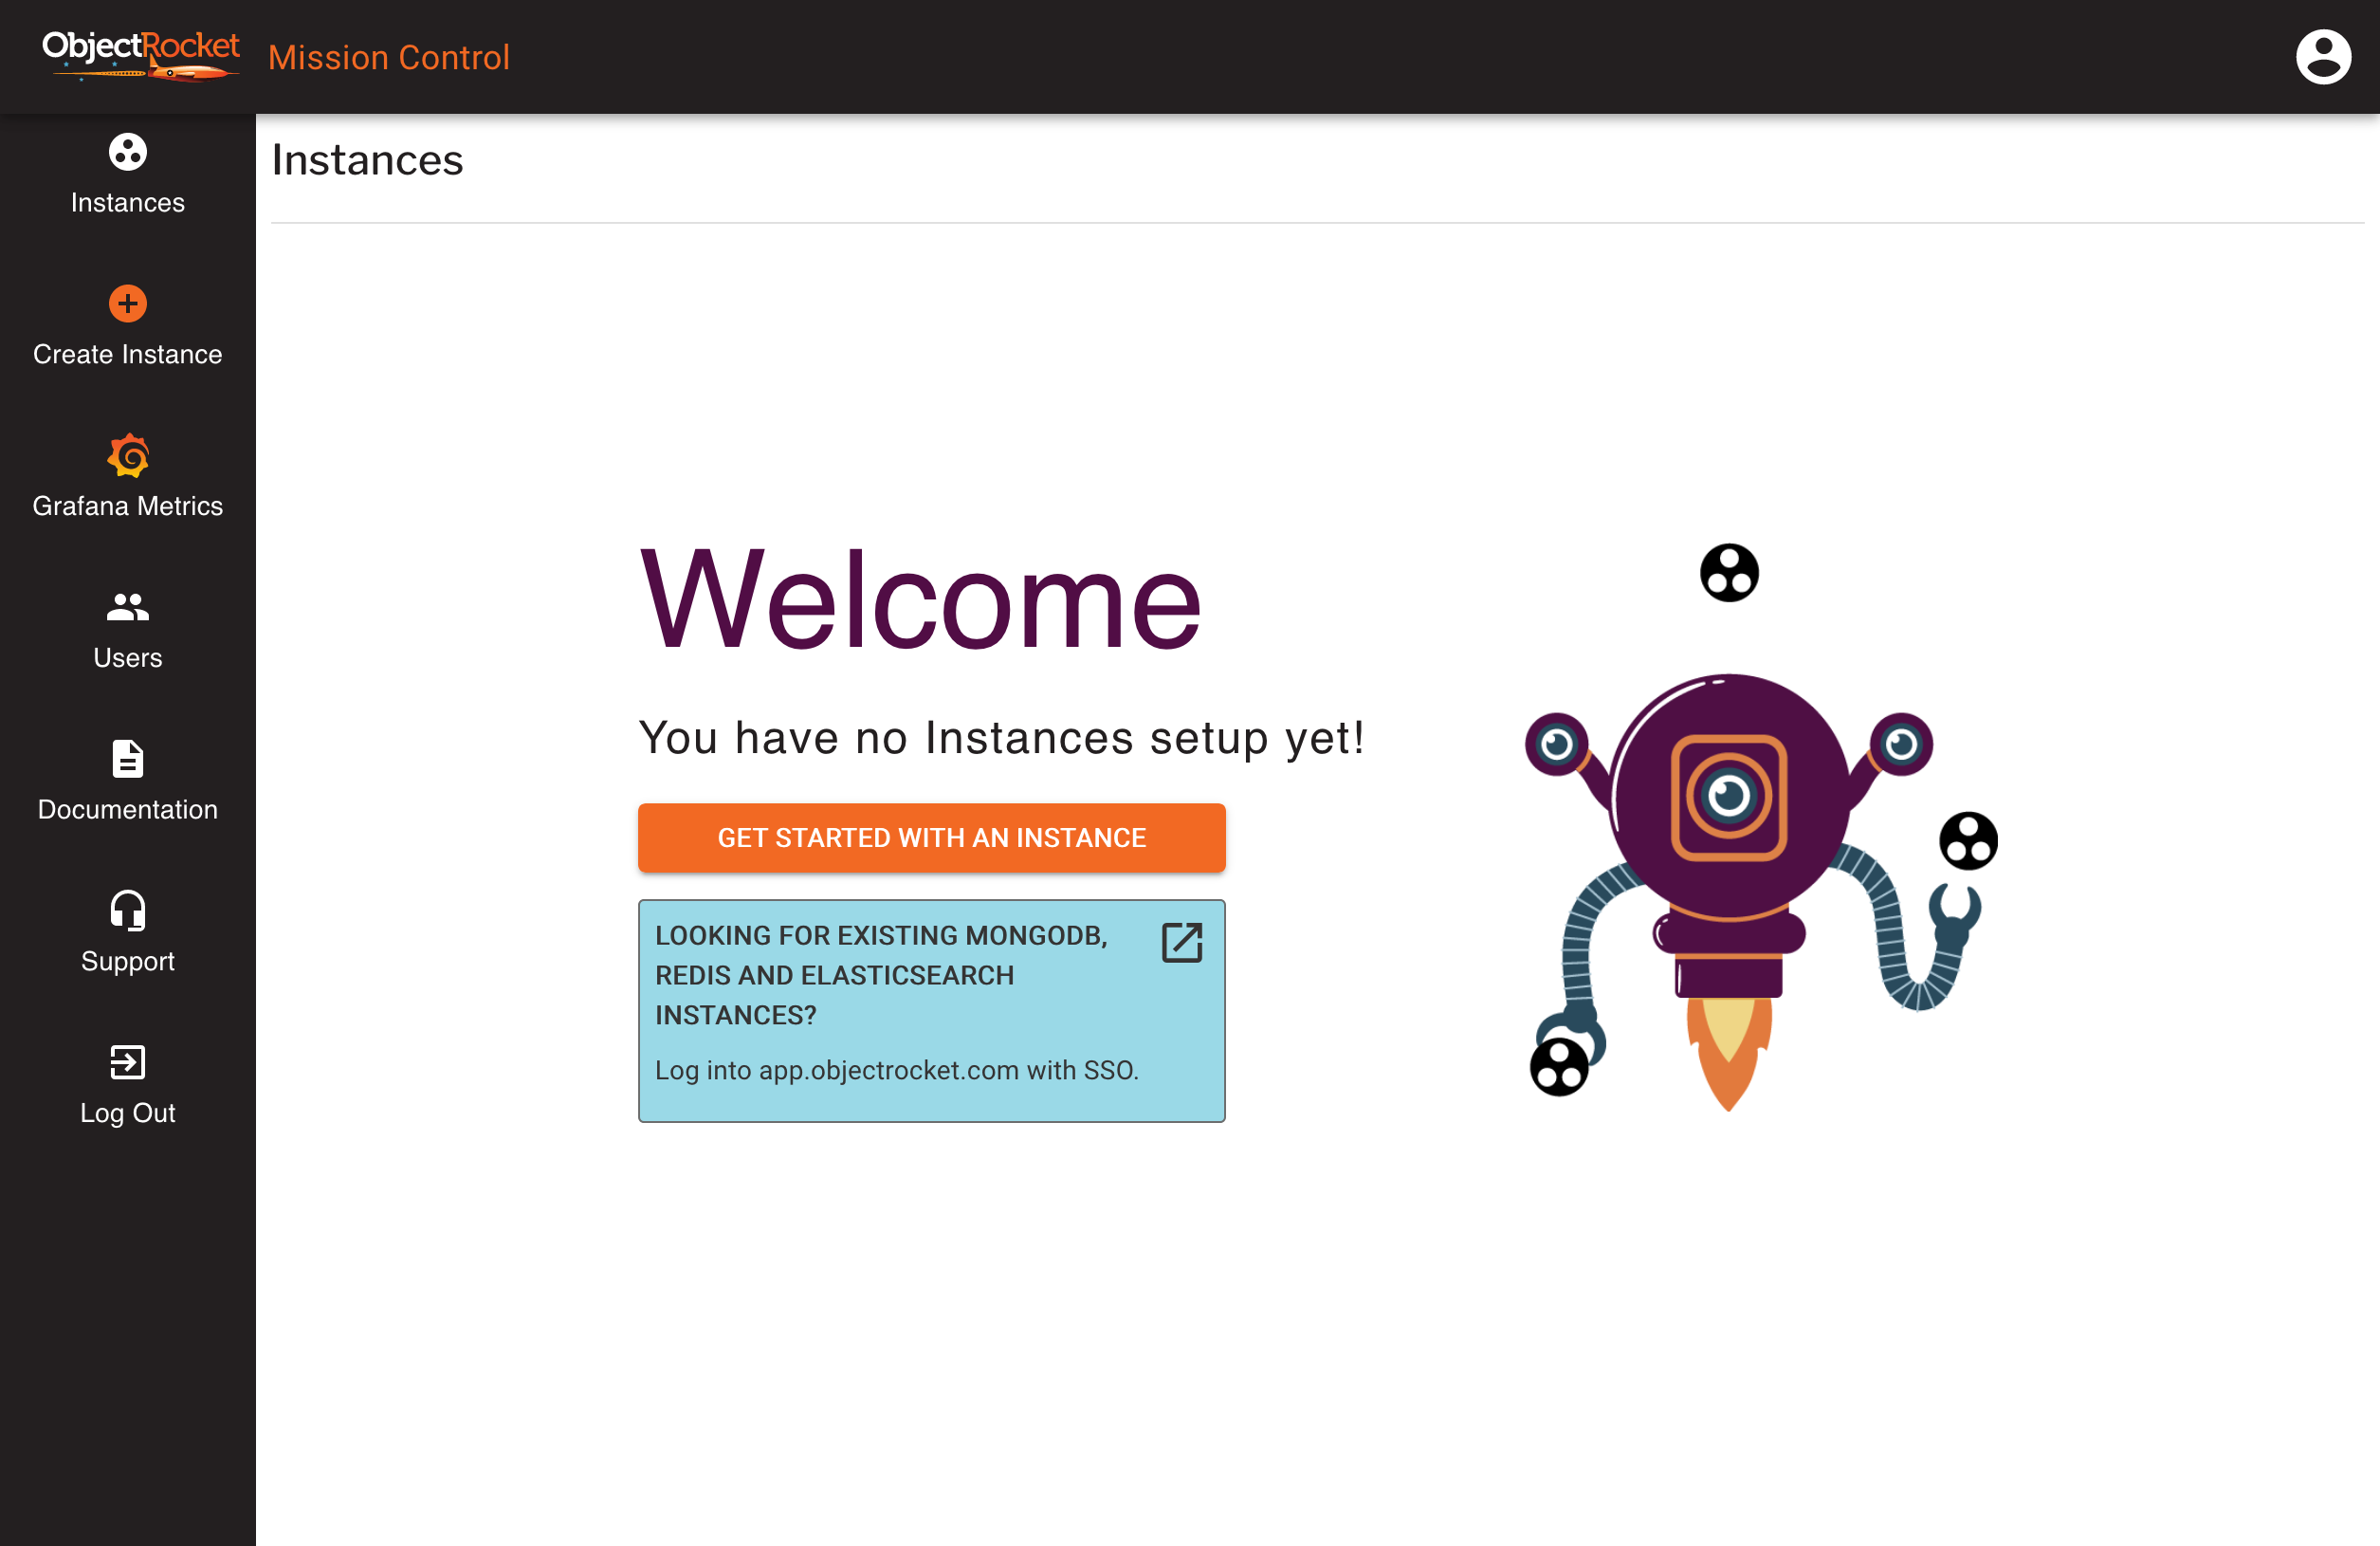Open Create Instance from the sidebar
Image resolution: width=2380 pixels, height=1546 pixels.
(128, 355)
